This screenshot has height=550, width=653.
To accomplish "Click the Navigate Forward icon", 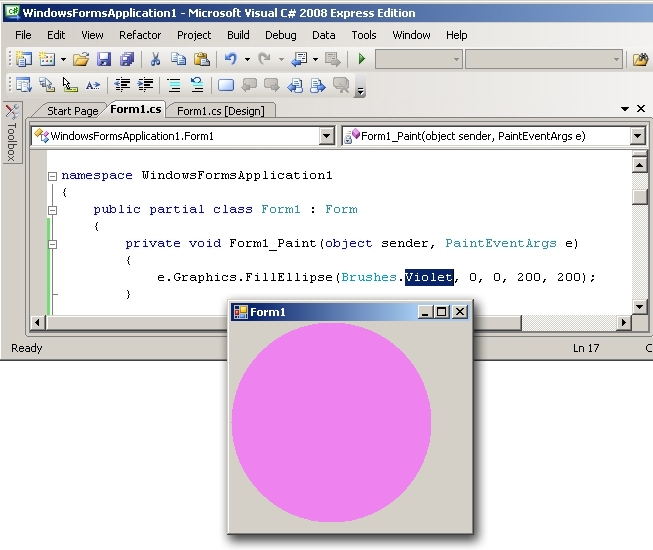I will [x=332, y=59].
